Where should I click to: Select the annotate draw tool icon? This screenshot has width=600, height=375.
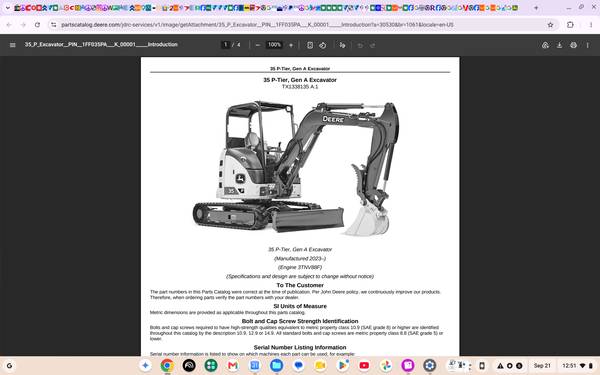tap(342, 45)
